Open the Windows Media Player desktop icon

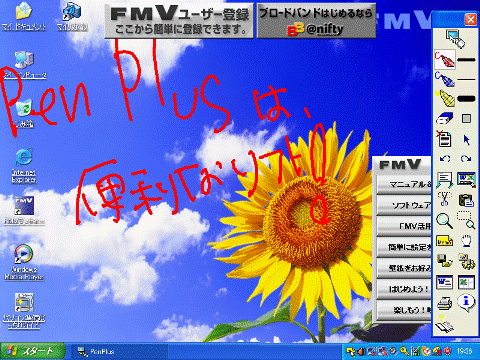tap(24, 262)
